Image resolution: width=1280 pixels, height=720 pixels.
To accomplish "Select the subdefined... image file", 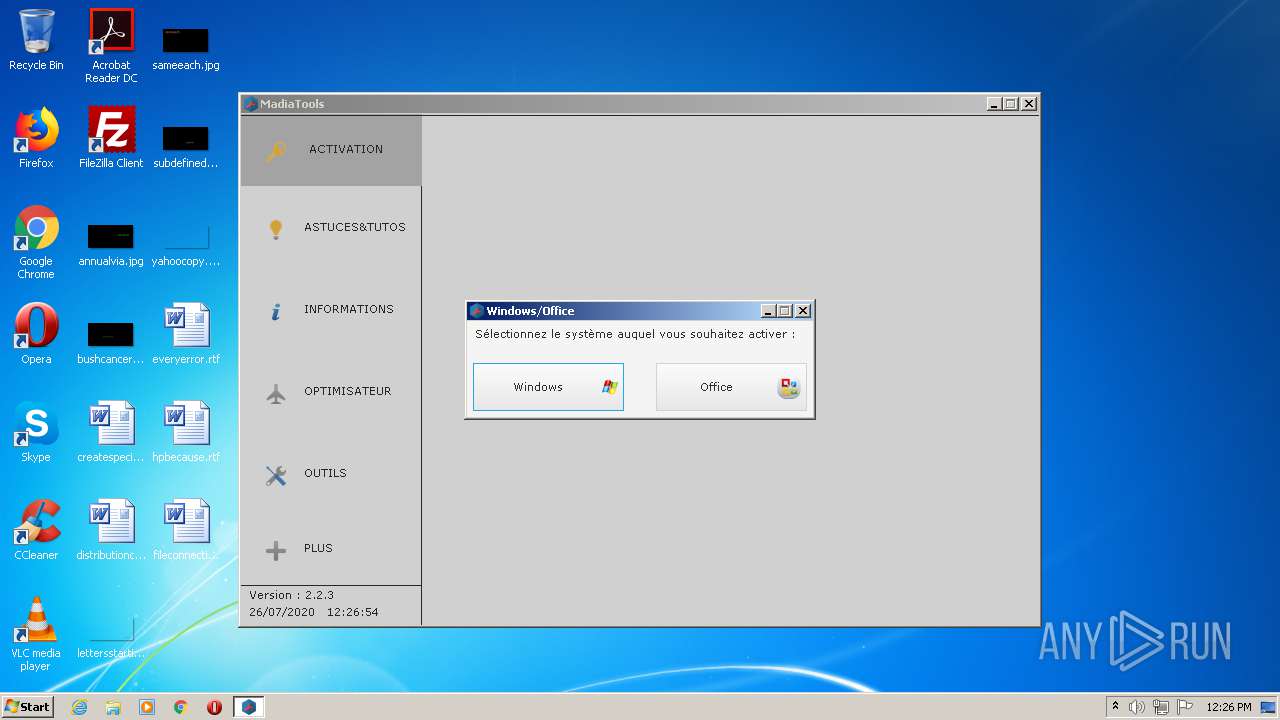I will (x=186, y=146).
